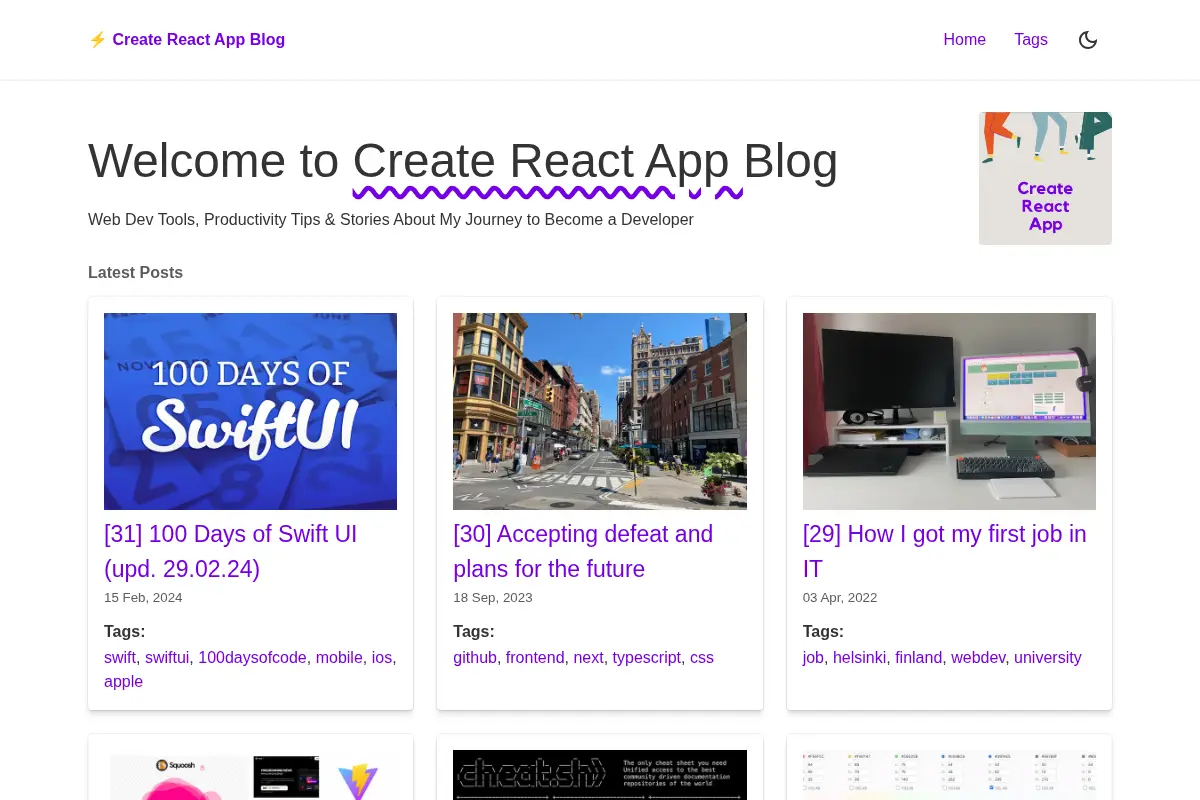Select the frontend tag
Viewport: 1200px width, 800px height.
tap(535, 658)
